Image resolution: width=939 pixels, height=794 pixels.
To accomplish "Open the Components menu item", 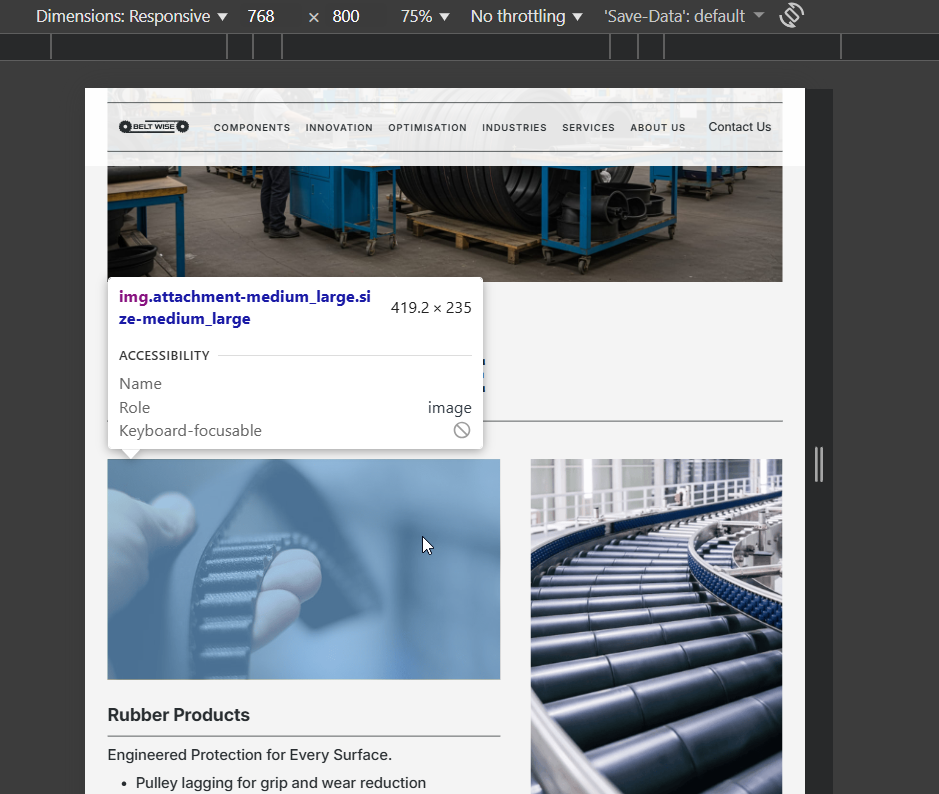I will pyautogui.click(x=252, y=128).
